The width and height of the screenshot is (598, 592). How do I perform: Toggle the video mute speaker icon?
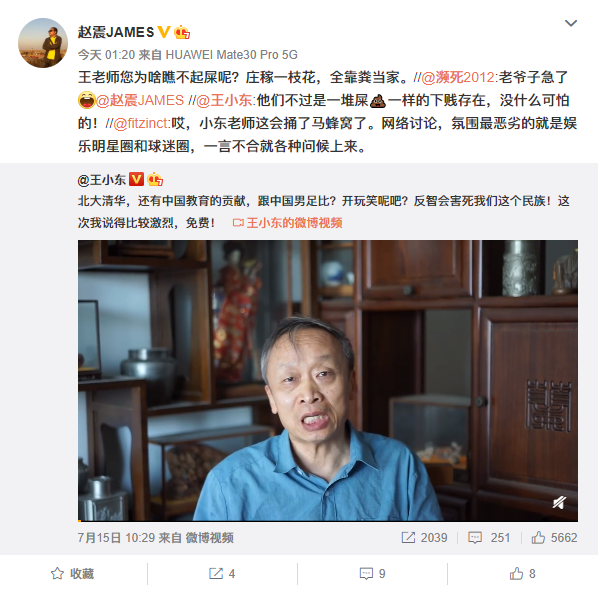[x=559, y=503]
